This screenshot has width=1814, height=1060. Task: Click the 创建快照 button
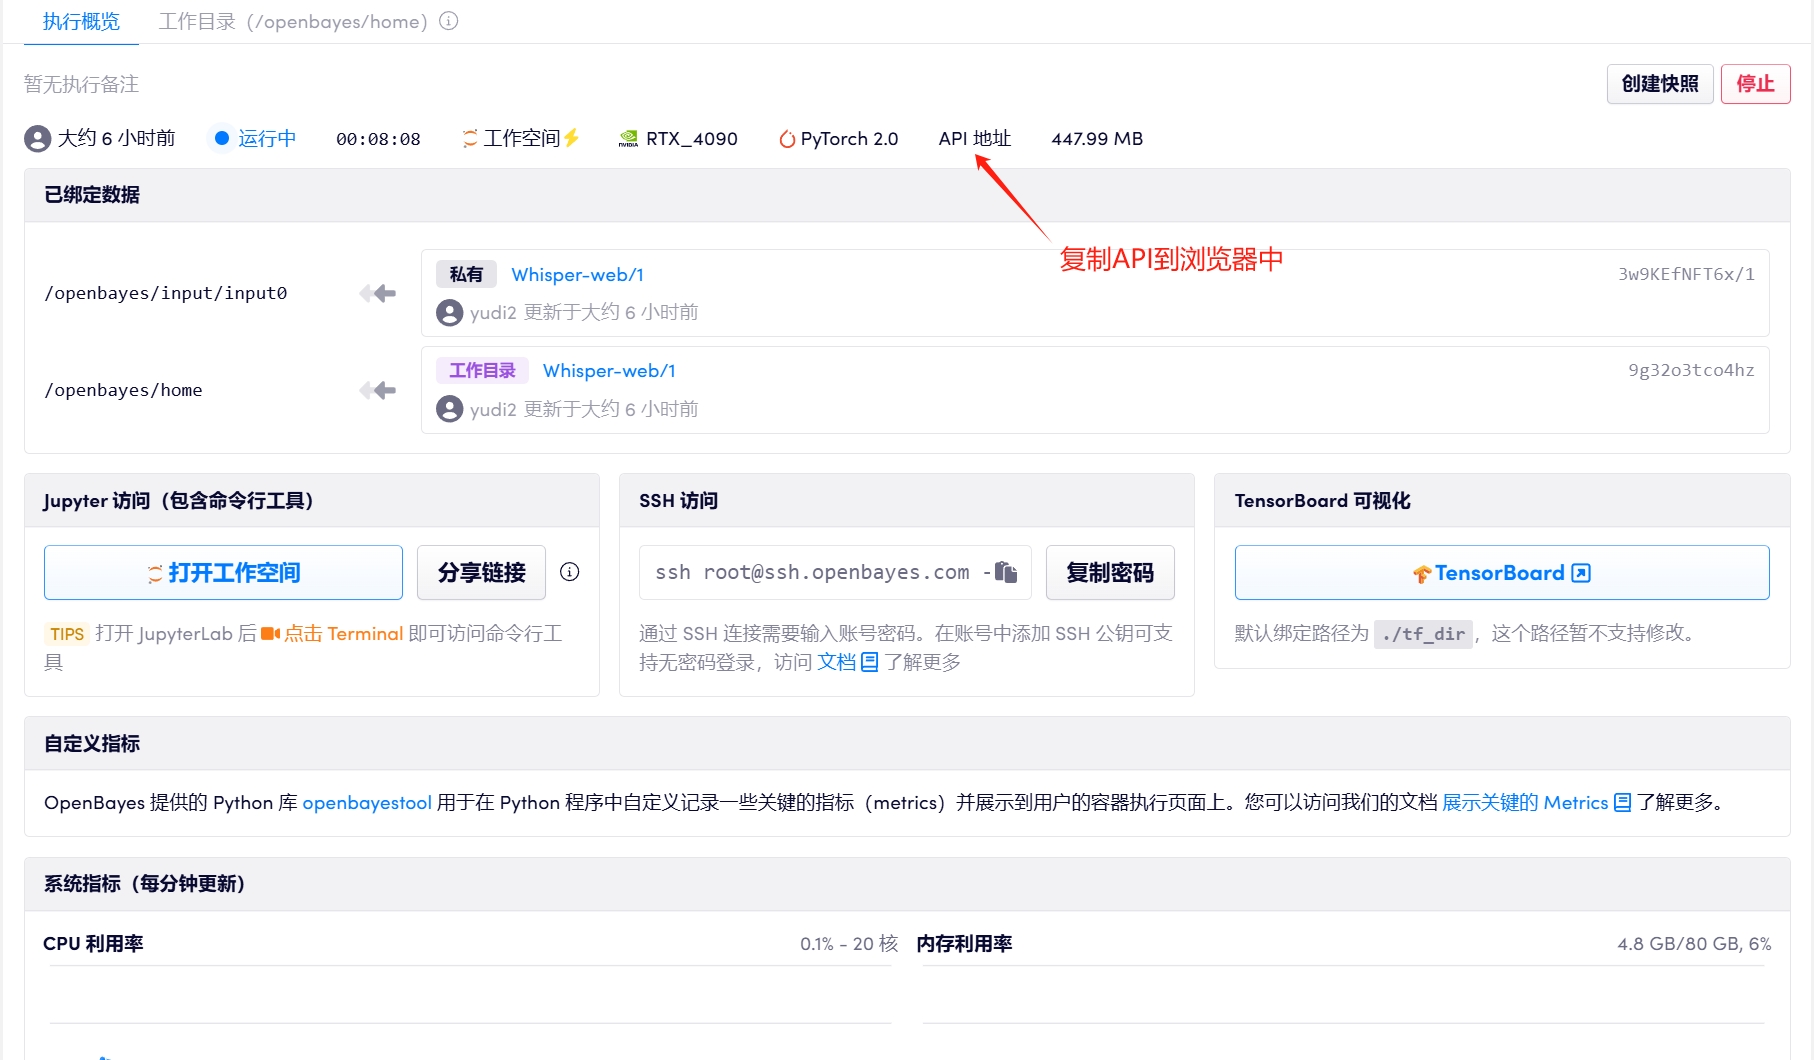[x=1659, y=84]
